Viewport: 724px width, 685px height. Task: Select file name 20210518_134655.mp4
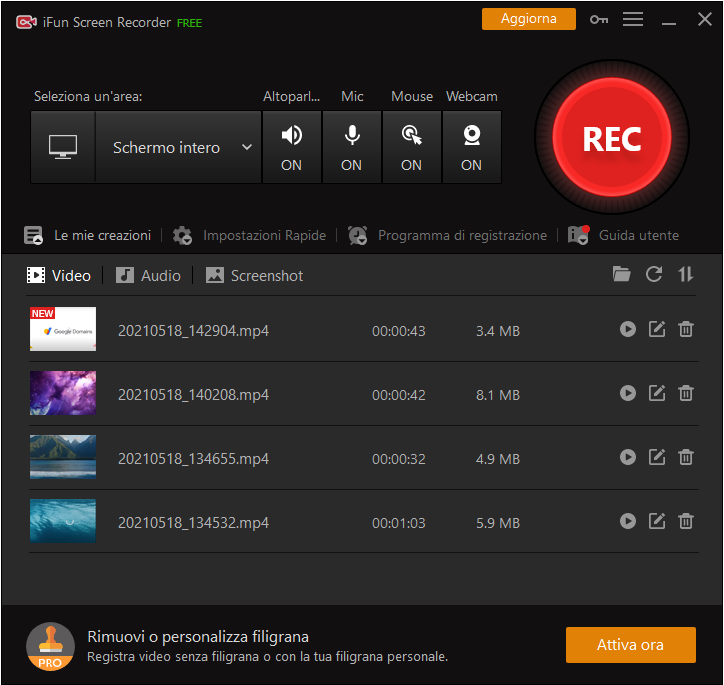(193, 459)
